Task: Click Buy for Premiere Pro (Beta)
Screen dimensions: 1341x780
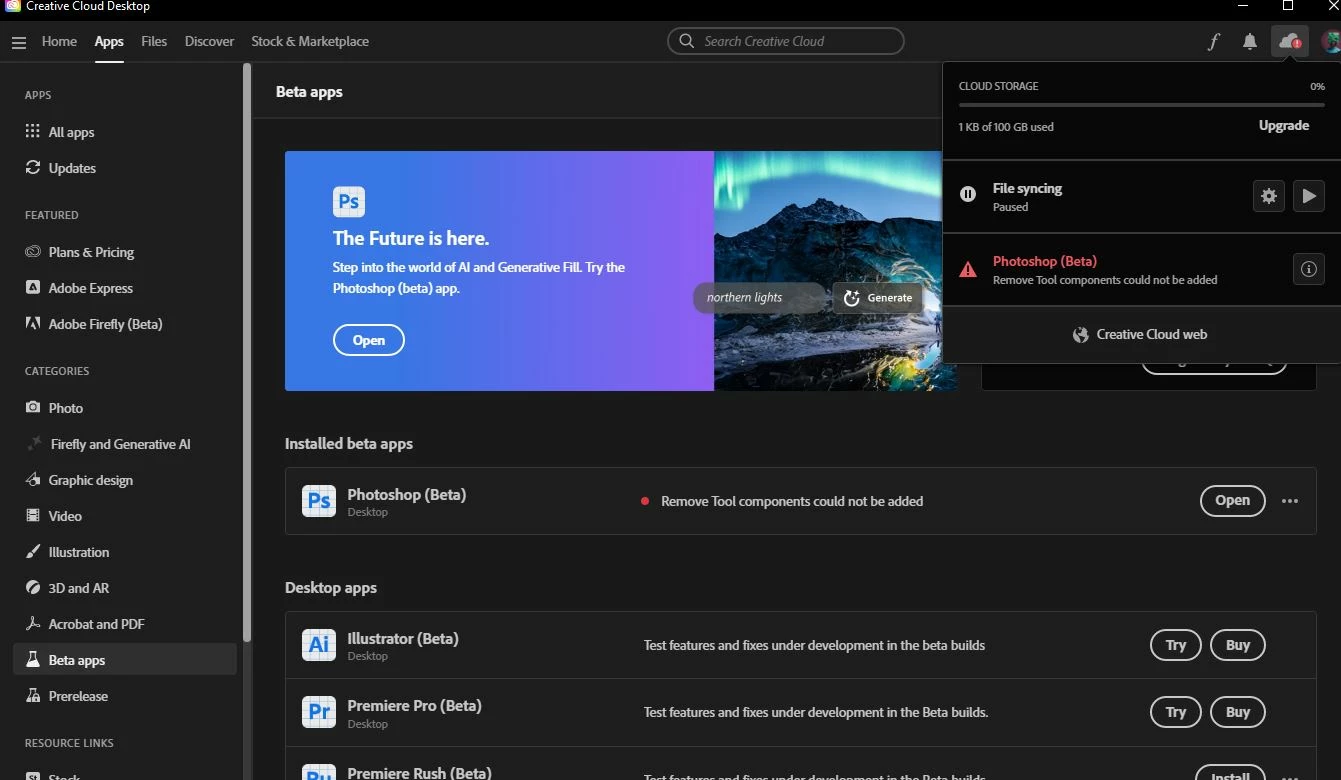Action: click(1238, 712)
